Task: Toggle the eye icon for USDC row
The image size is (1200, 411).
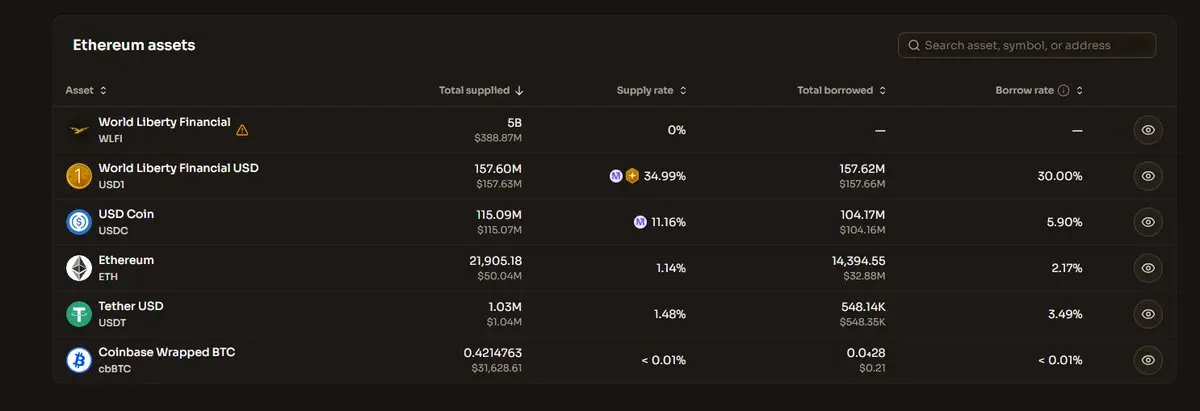Action: coord(1148,222)
